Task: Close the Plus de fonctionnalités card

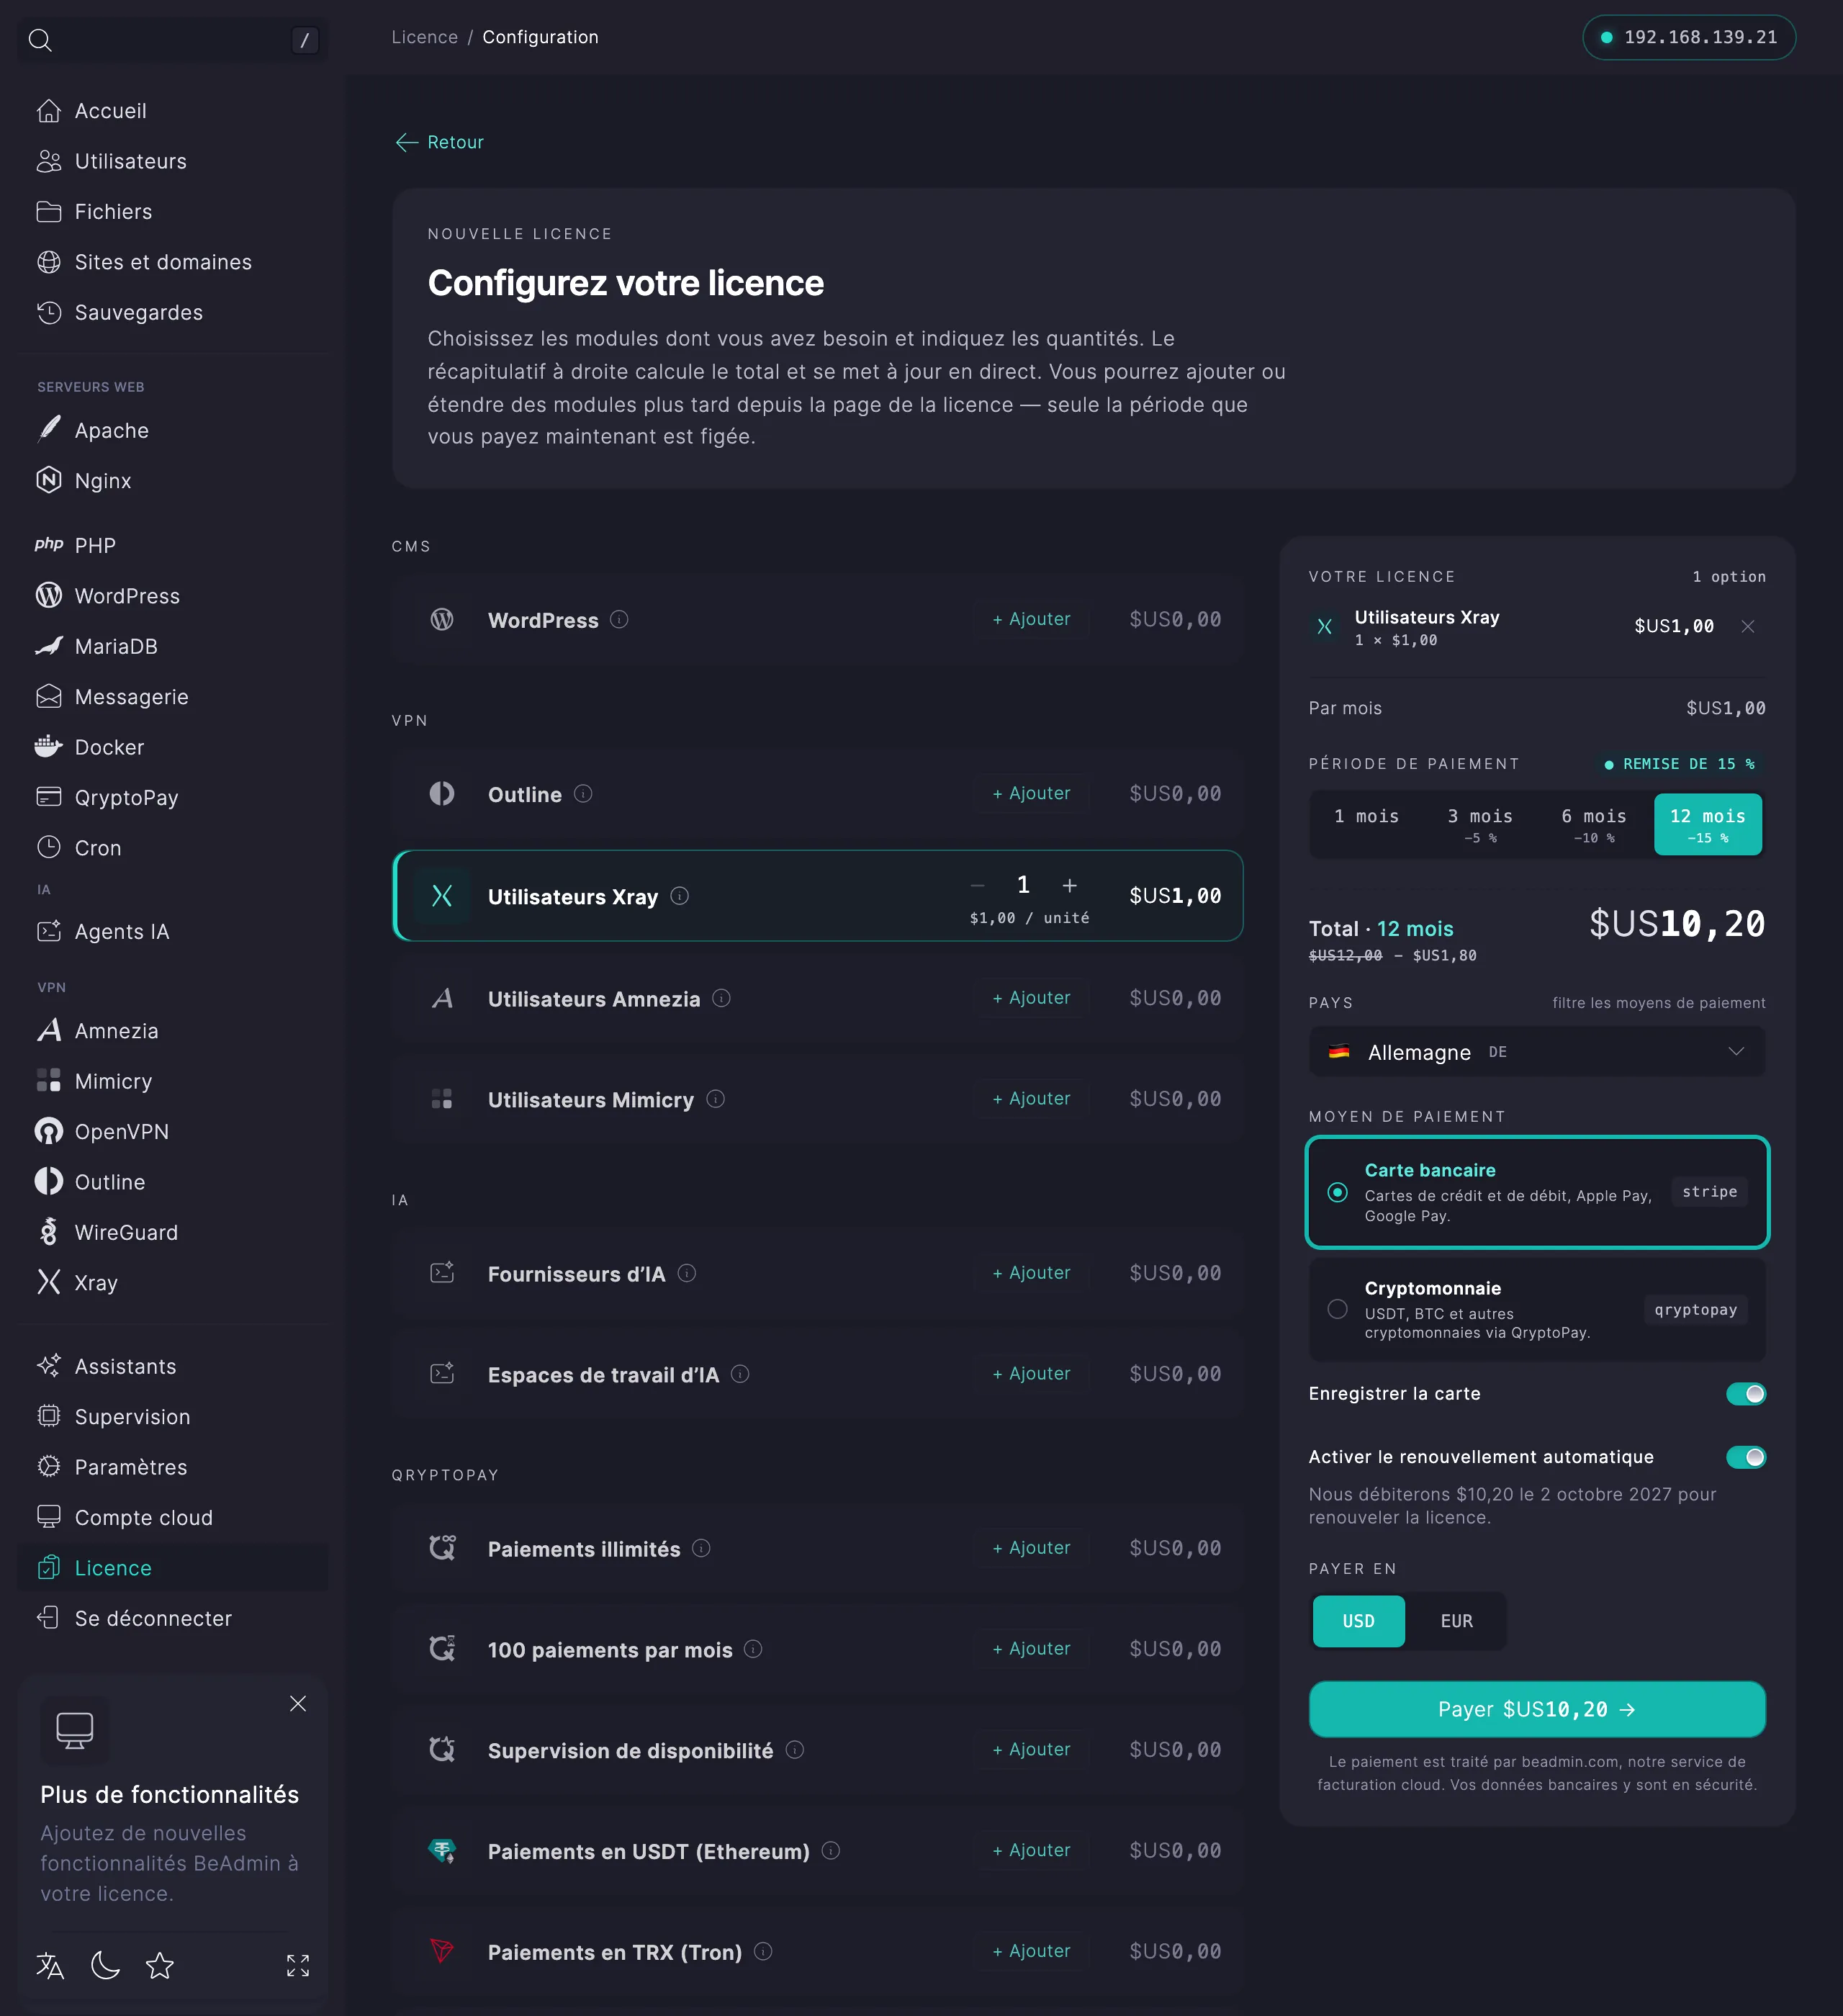Action: pyautogui.click(x=298, y=1703)
